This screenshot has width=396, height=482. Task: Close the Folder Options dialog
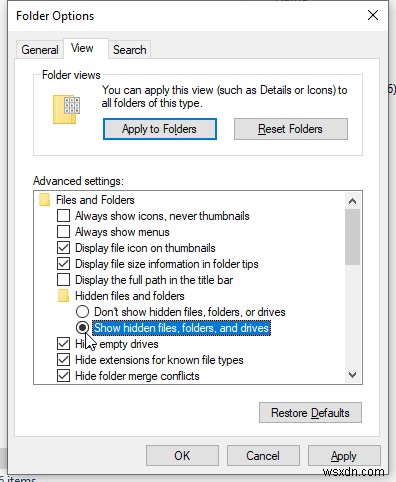(x=373, y=15)
